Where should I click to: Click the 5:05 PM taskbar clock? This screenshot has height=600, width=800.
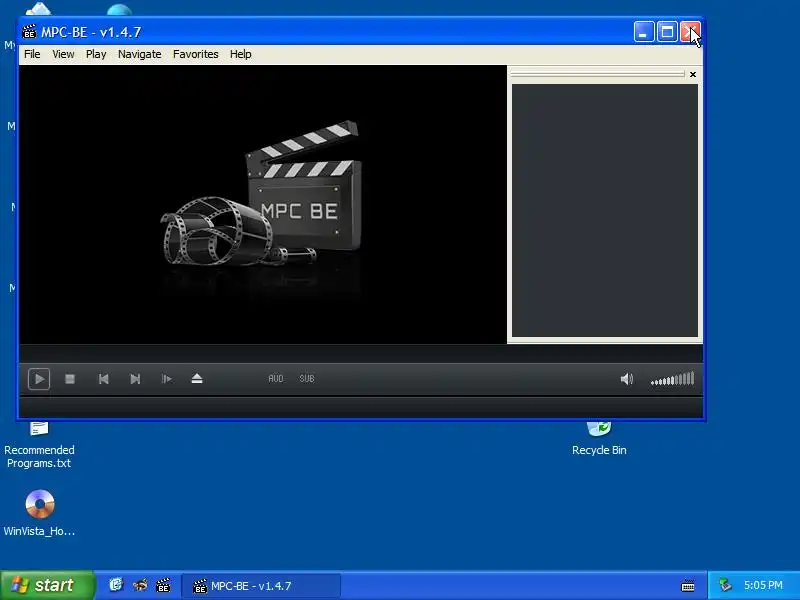[763, 585]
